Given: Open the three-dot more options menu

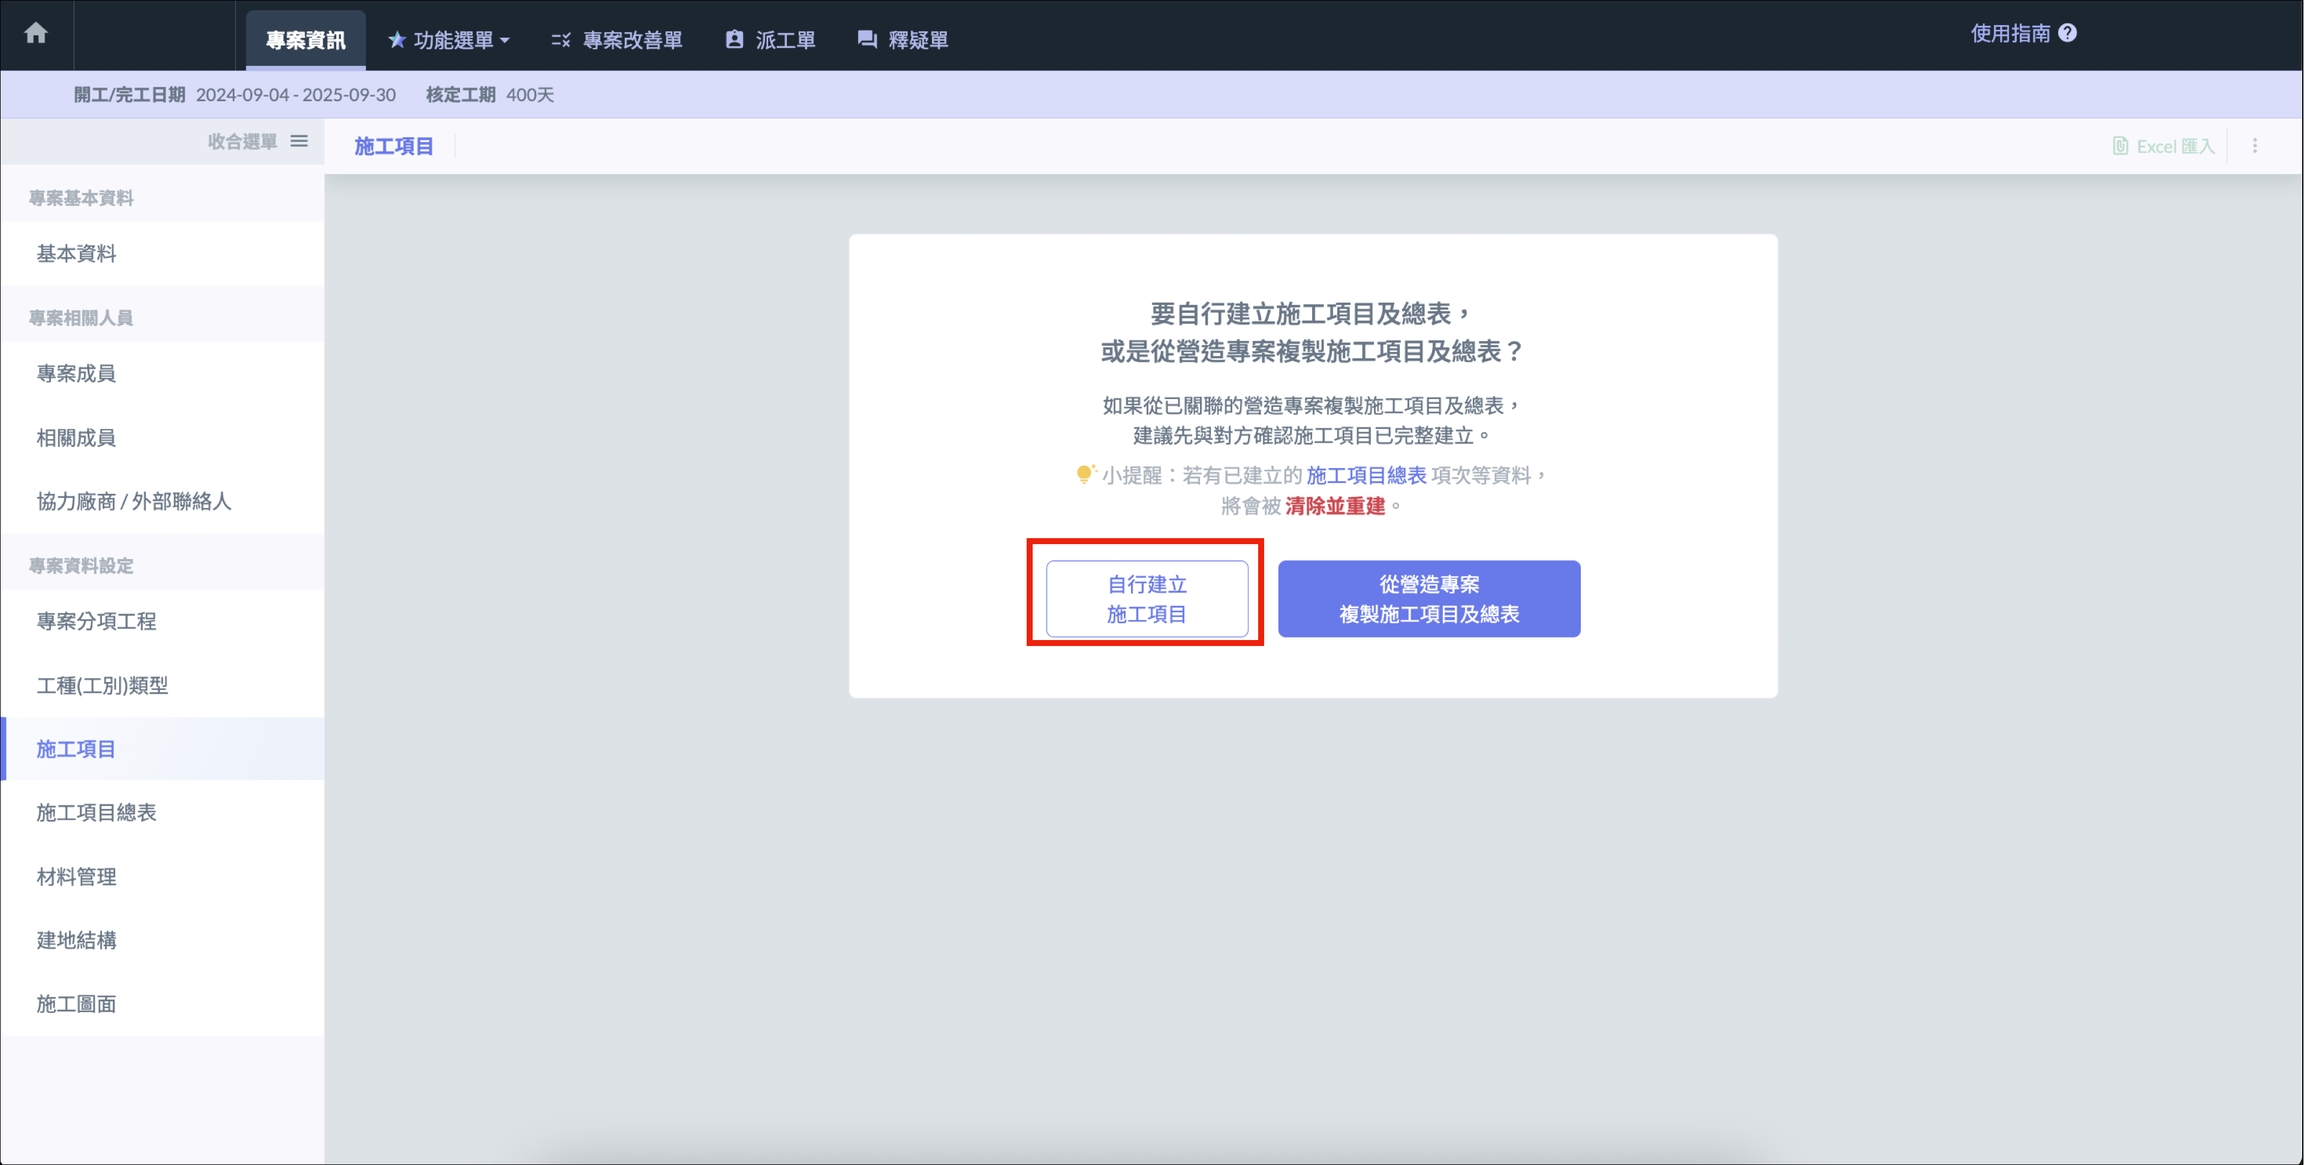Looking at the screenshot, I should (2255, 146).
